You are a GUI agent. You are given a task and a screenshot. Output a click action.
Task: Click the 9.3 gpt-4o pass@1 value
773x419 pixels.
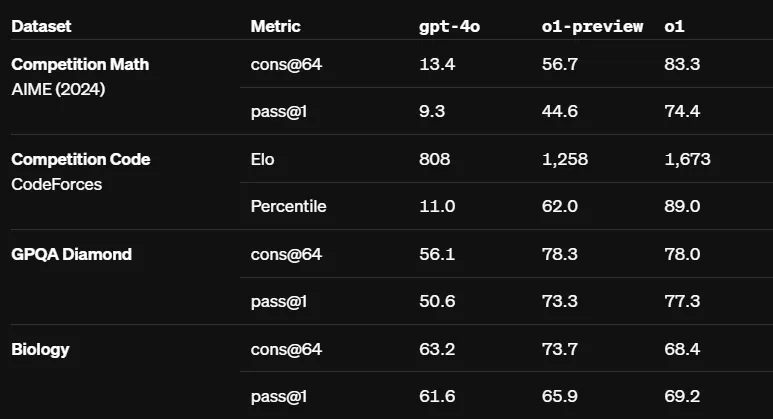point(430,112)
